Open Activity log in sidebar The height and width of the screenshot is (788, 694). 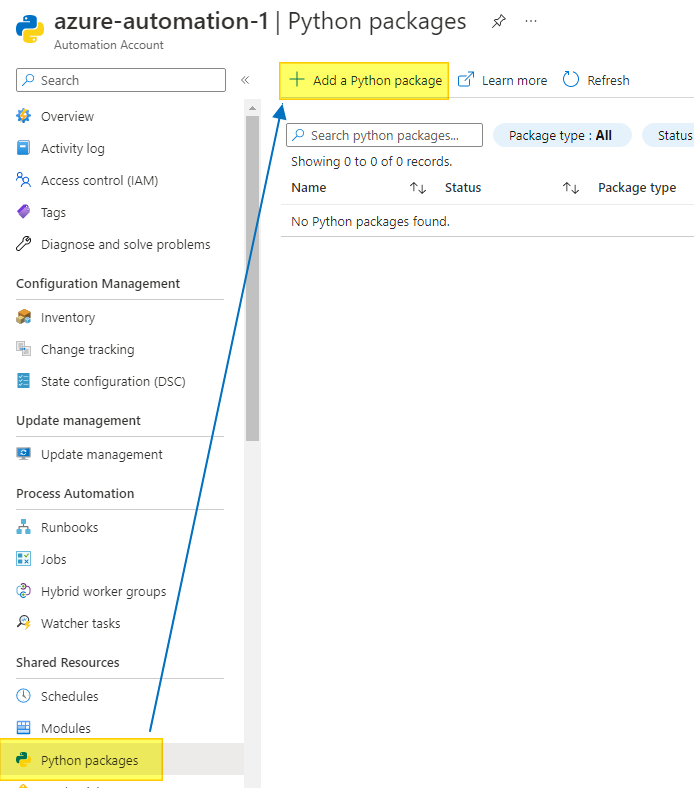(x=73, y=148)
